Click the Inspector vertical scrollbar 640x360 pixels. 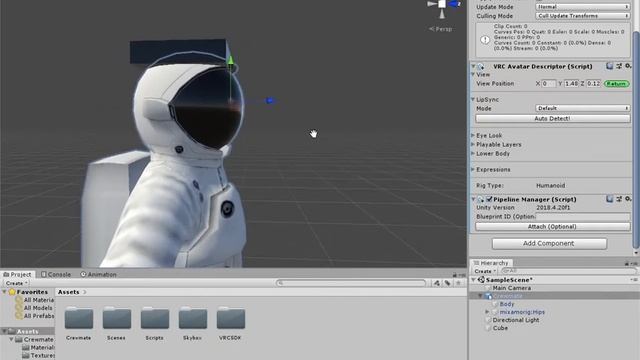pyautogui.click(x=636, y=139)
